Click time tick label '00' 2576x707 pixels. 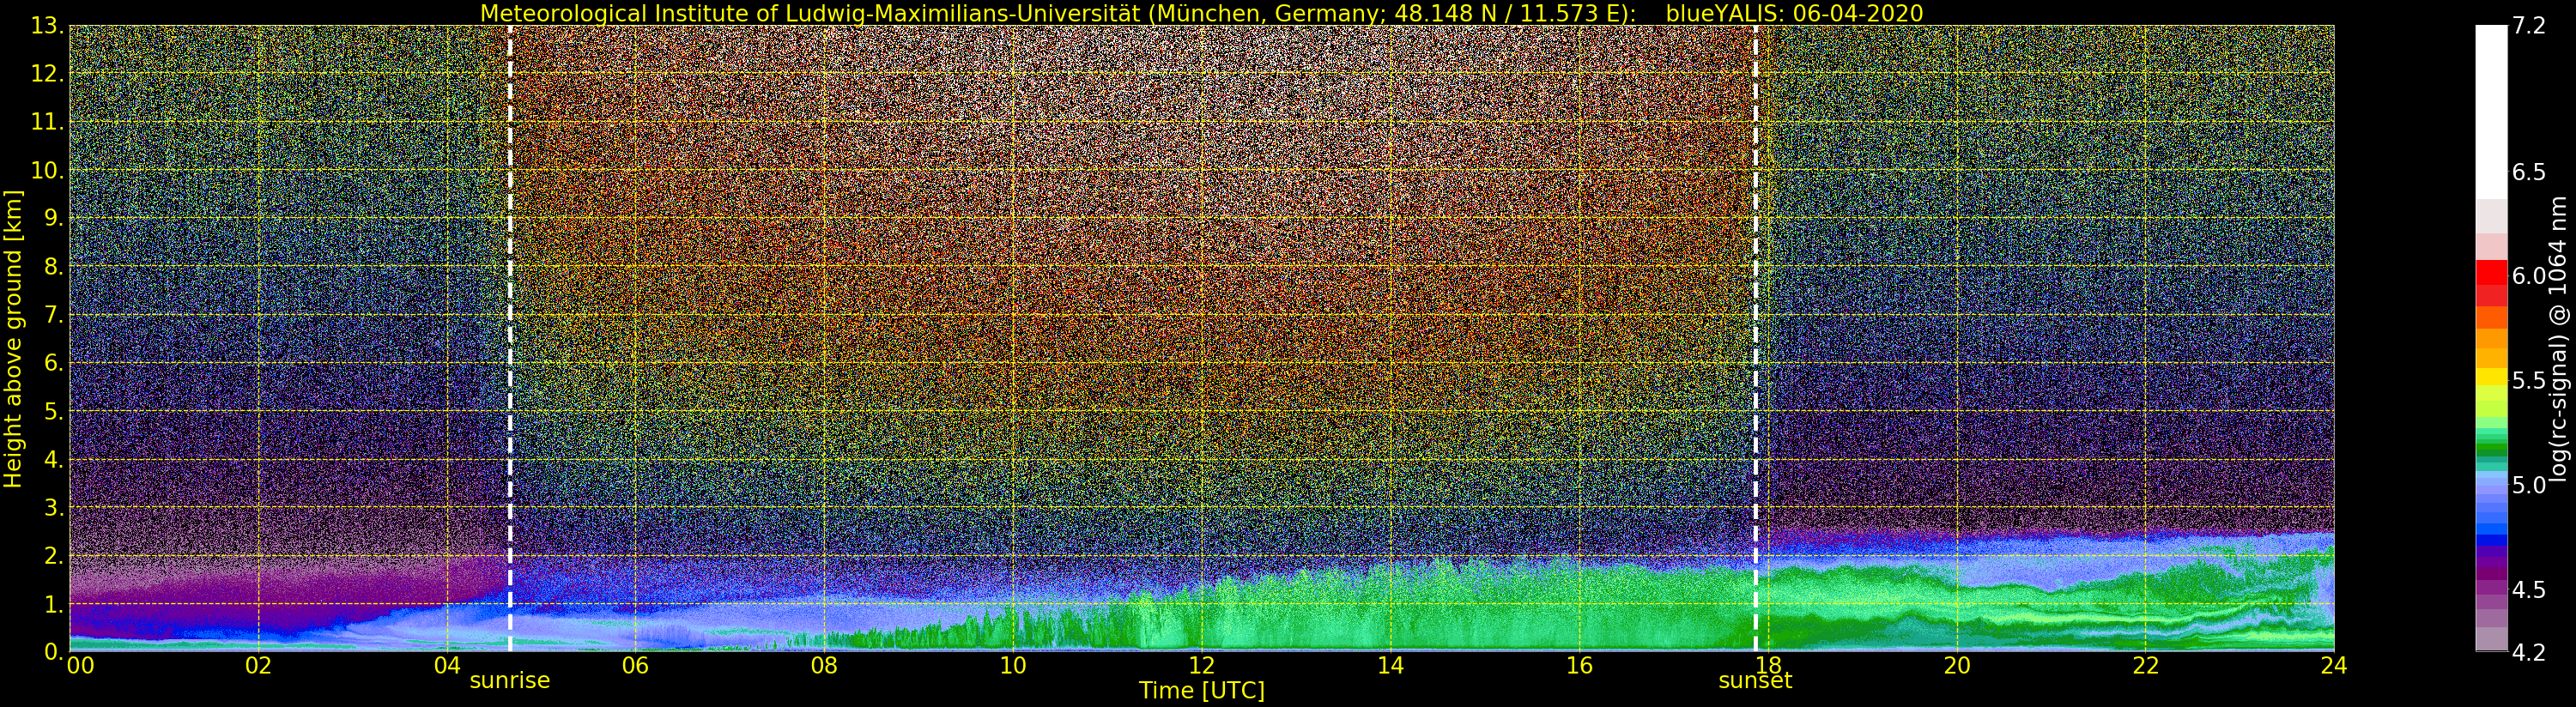coord(80,666)
